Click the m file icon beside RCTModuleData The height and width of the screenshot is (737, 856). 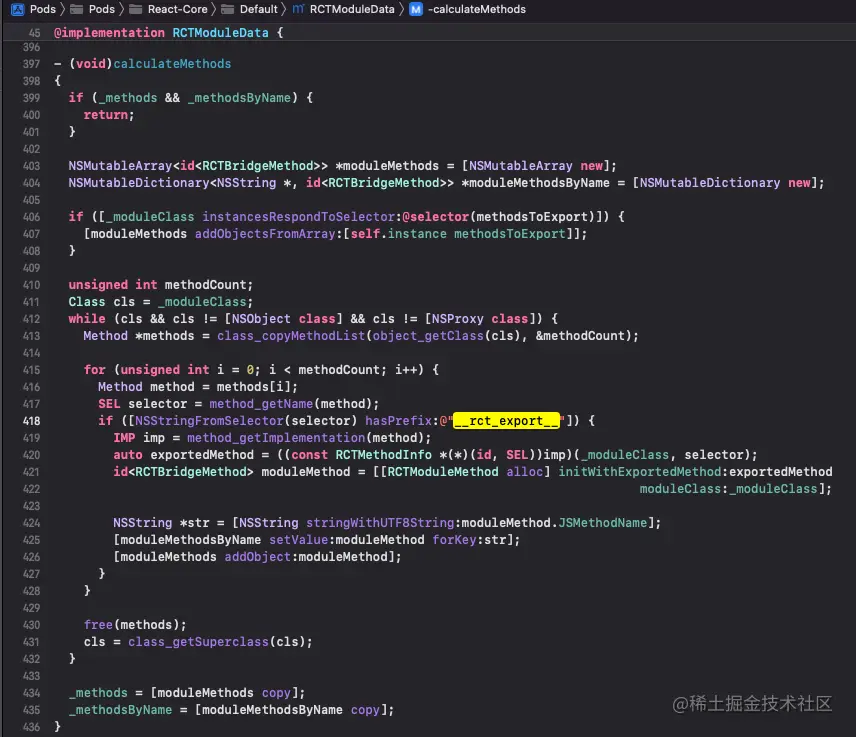pyautogui.click(x=298, y=9)
